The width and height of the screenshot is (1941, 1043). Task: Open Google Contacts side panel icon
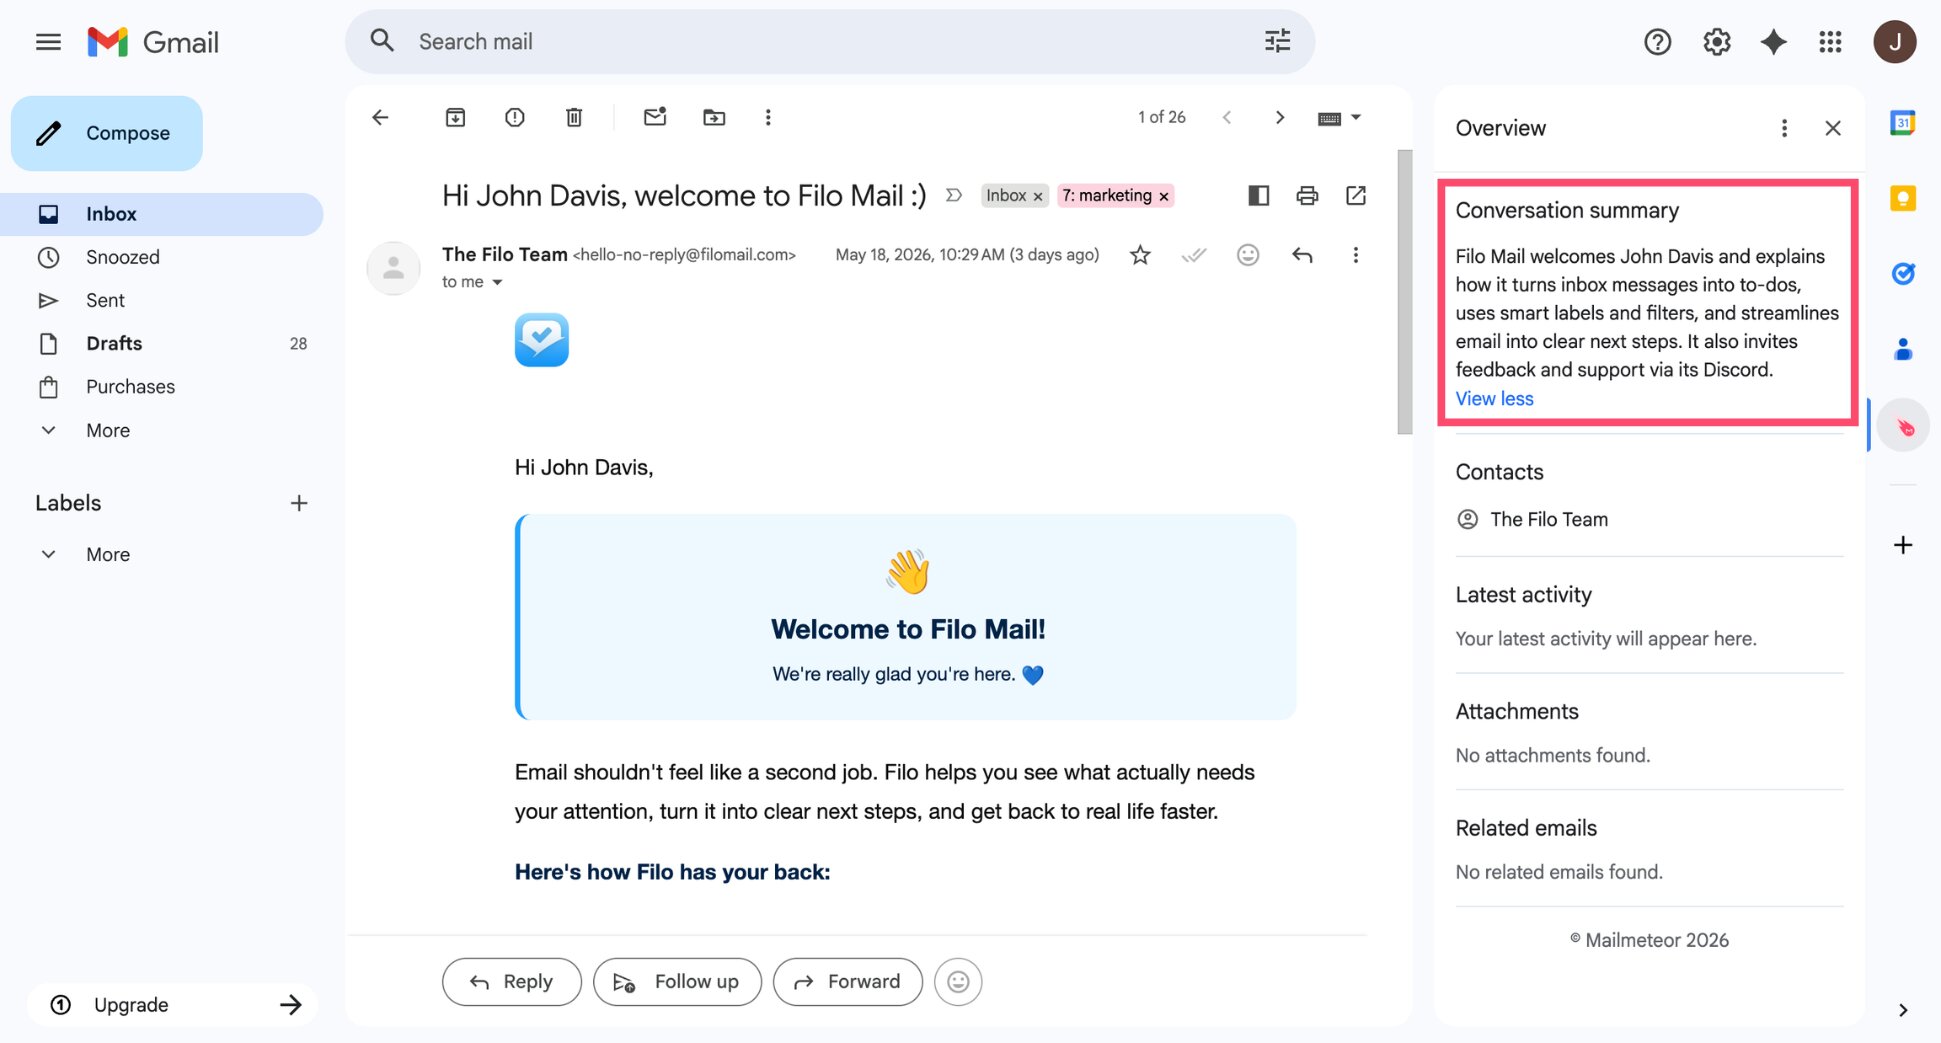[x=1902, y=349]
